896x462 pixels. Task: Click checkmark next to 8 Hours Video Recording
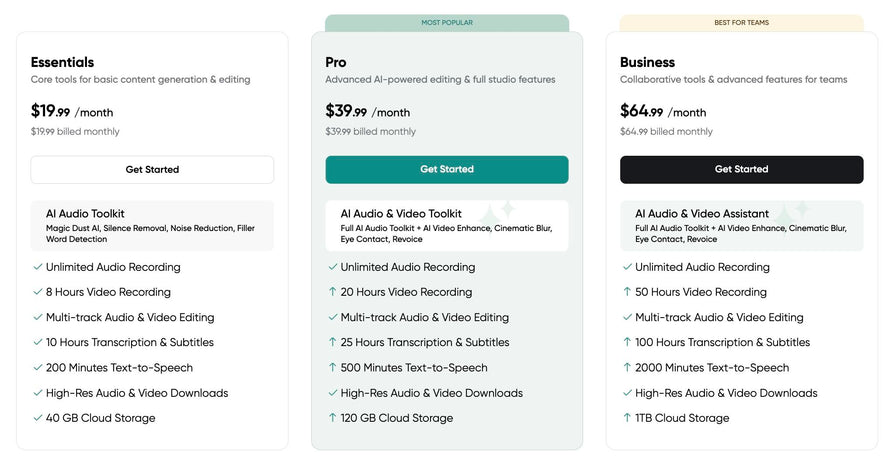click(x=38, y=292)
